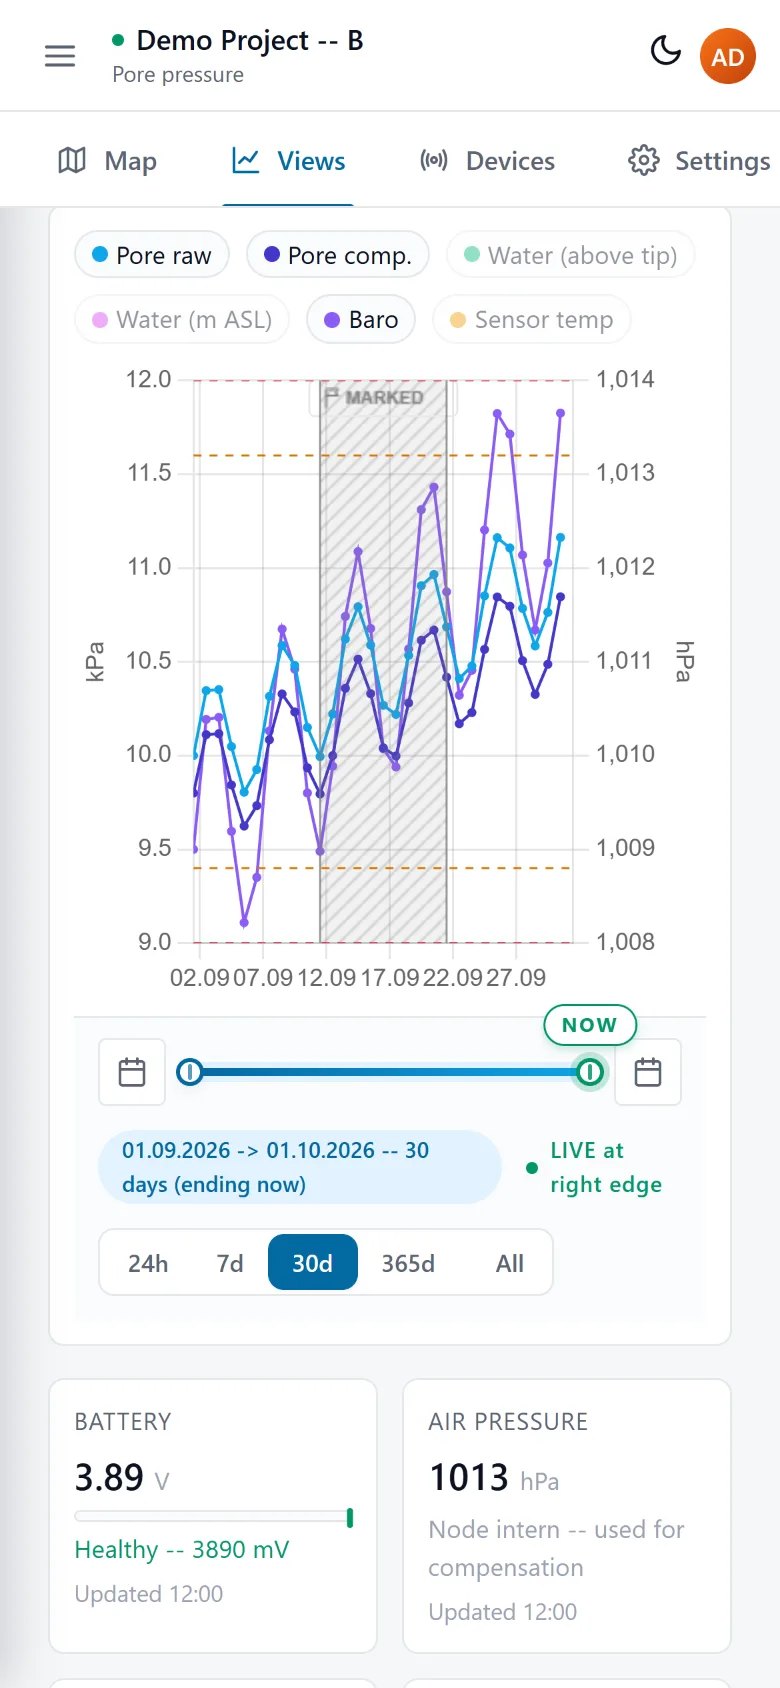Toggle the Baro series

(x=361, y=319)
